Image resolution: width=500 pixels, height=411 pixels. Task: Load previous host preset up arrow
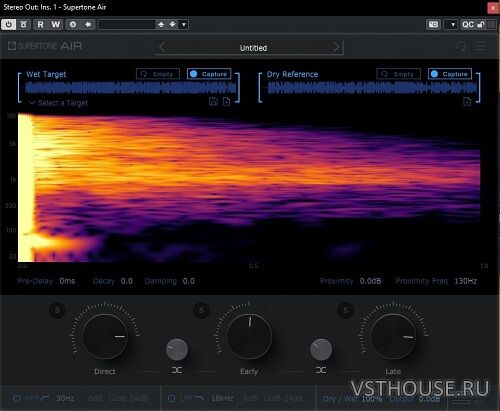161,24
